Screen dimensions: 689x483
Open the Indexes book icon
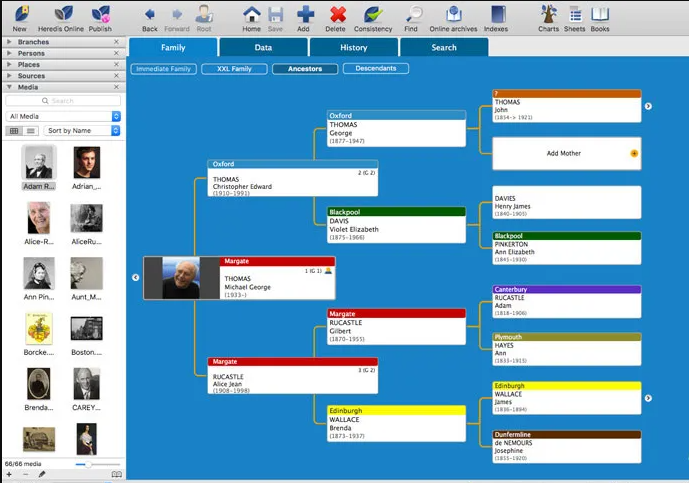click(498, 14)
